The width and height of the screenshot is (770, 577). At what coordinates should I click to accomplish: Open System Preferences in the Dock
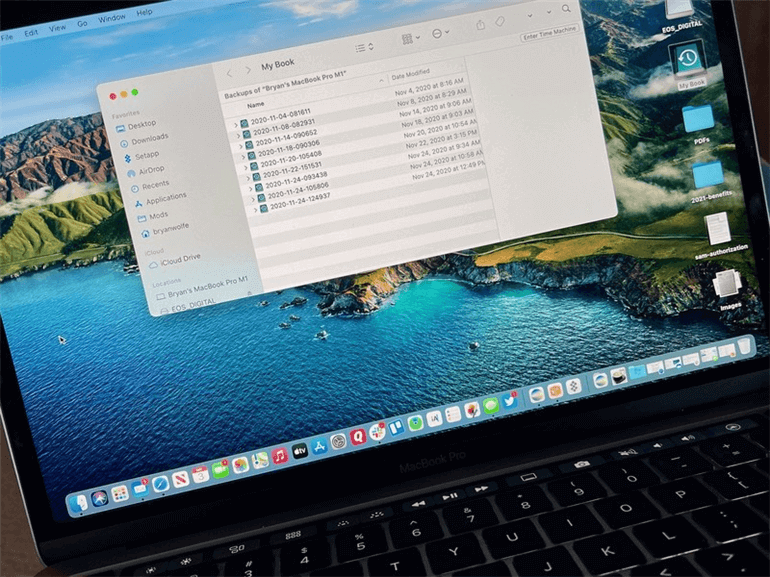pyautogui.click(x=338, y=441)
